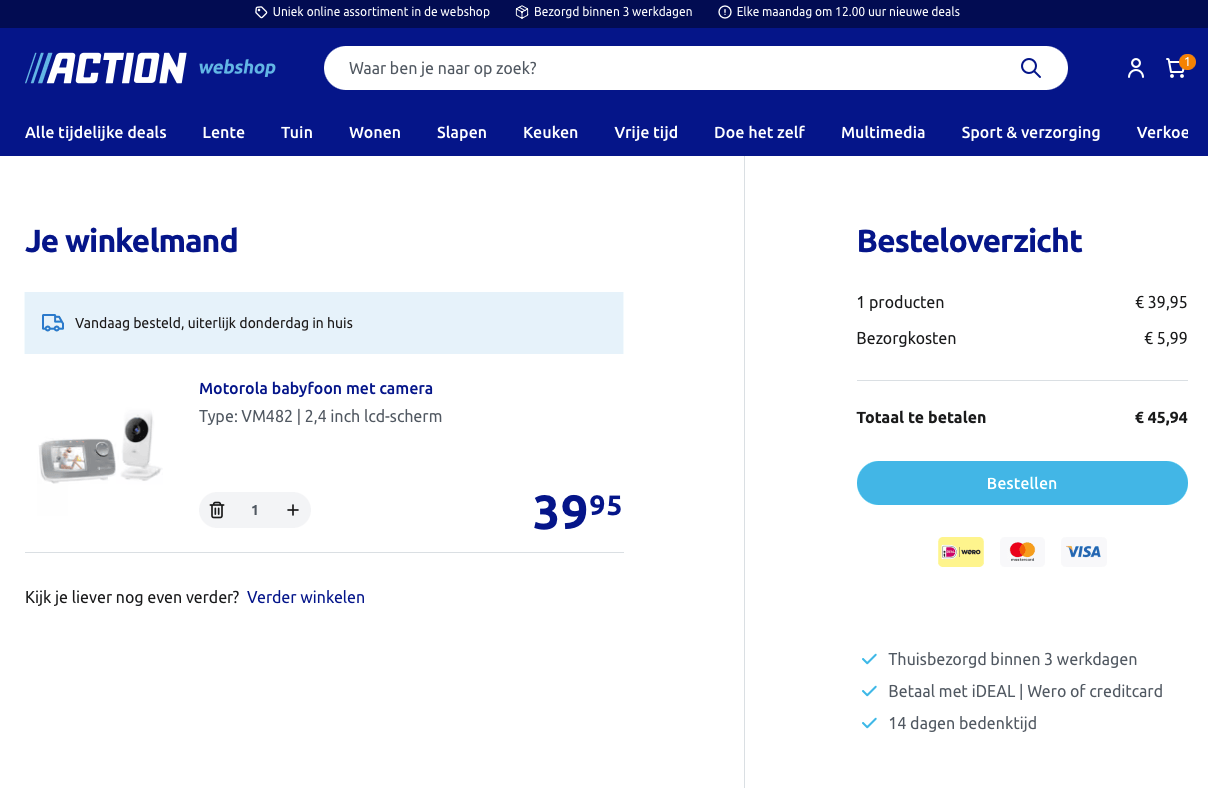Screen dimensions: 1208x788
Task: Follow the Verder winkelen link
Action: (306, 597)
